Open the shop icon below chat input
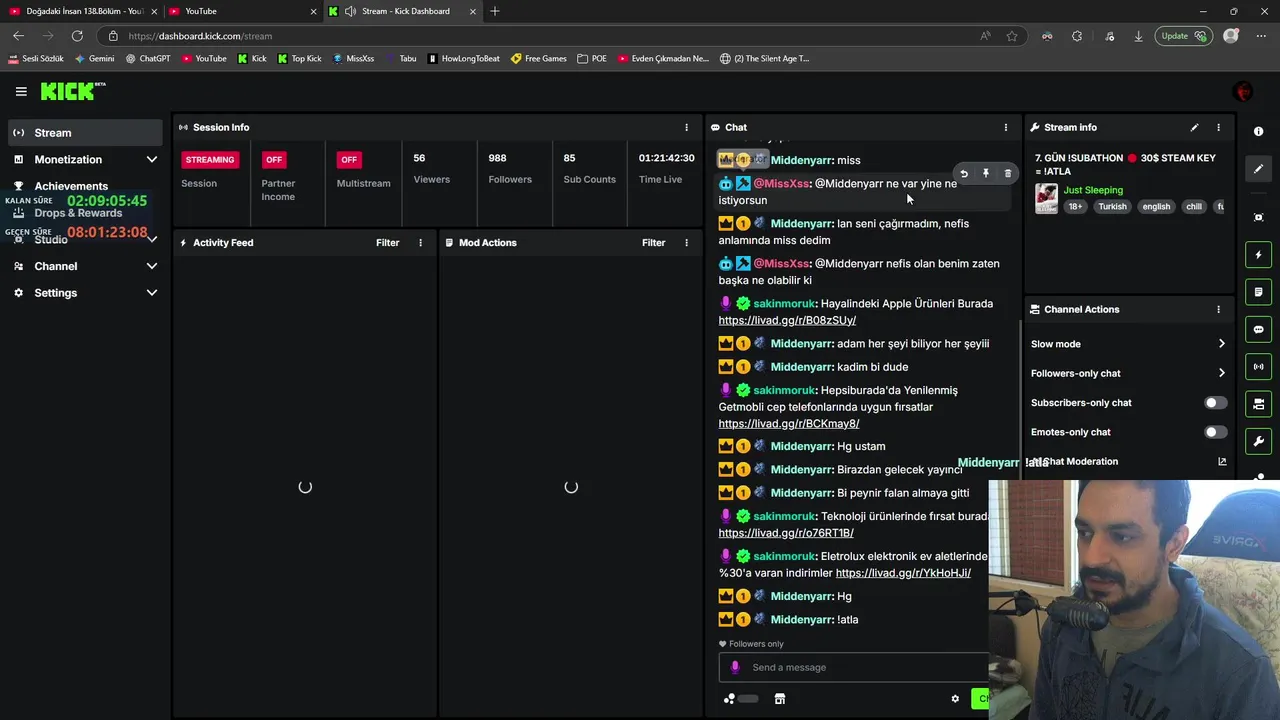Image resolution: width=1280 pixels, height=720 pixels. (x=780, y=699)
